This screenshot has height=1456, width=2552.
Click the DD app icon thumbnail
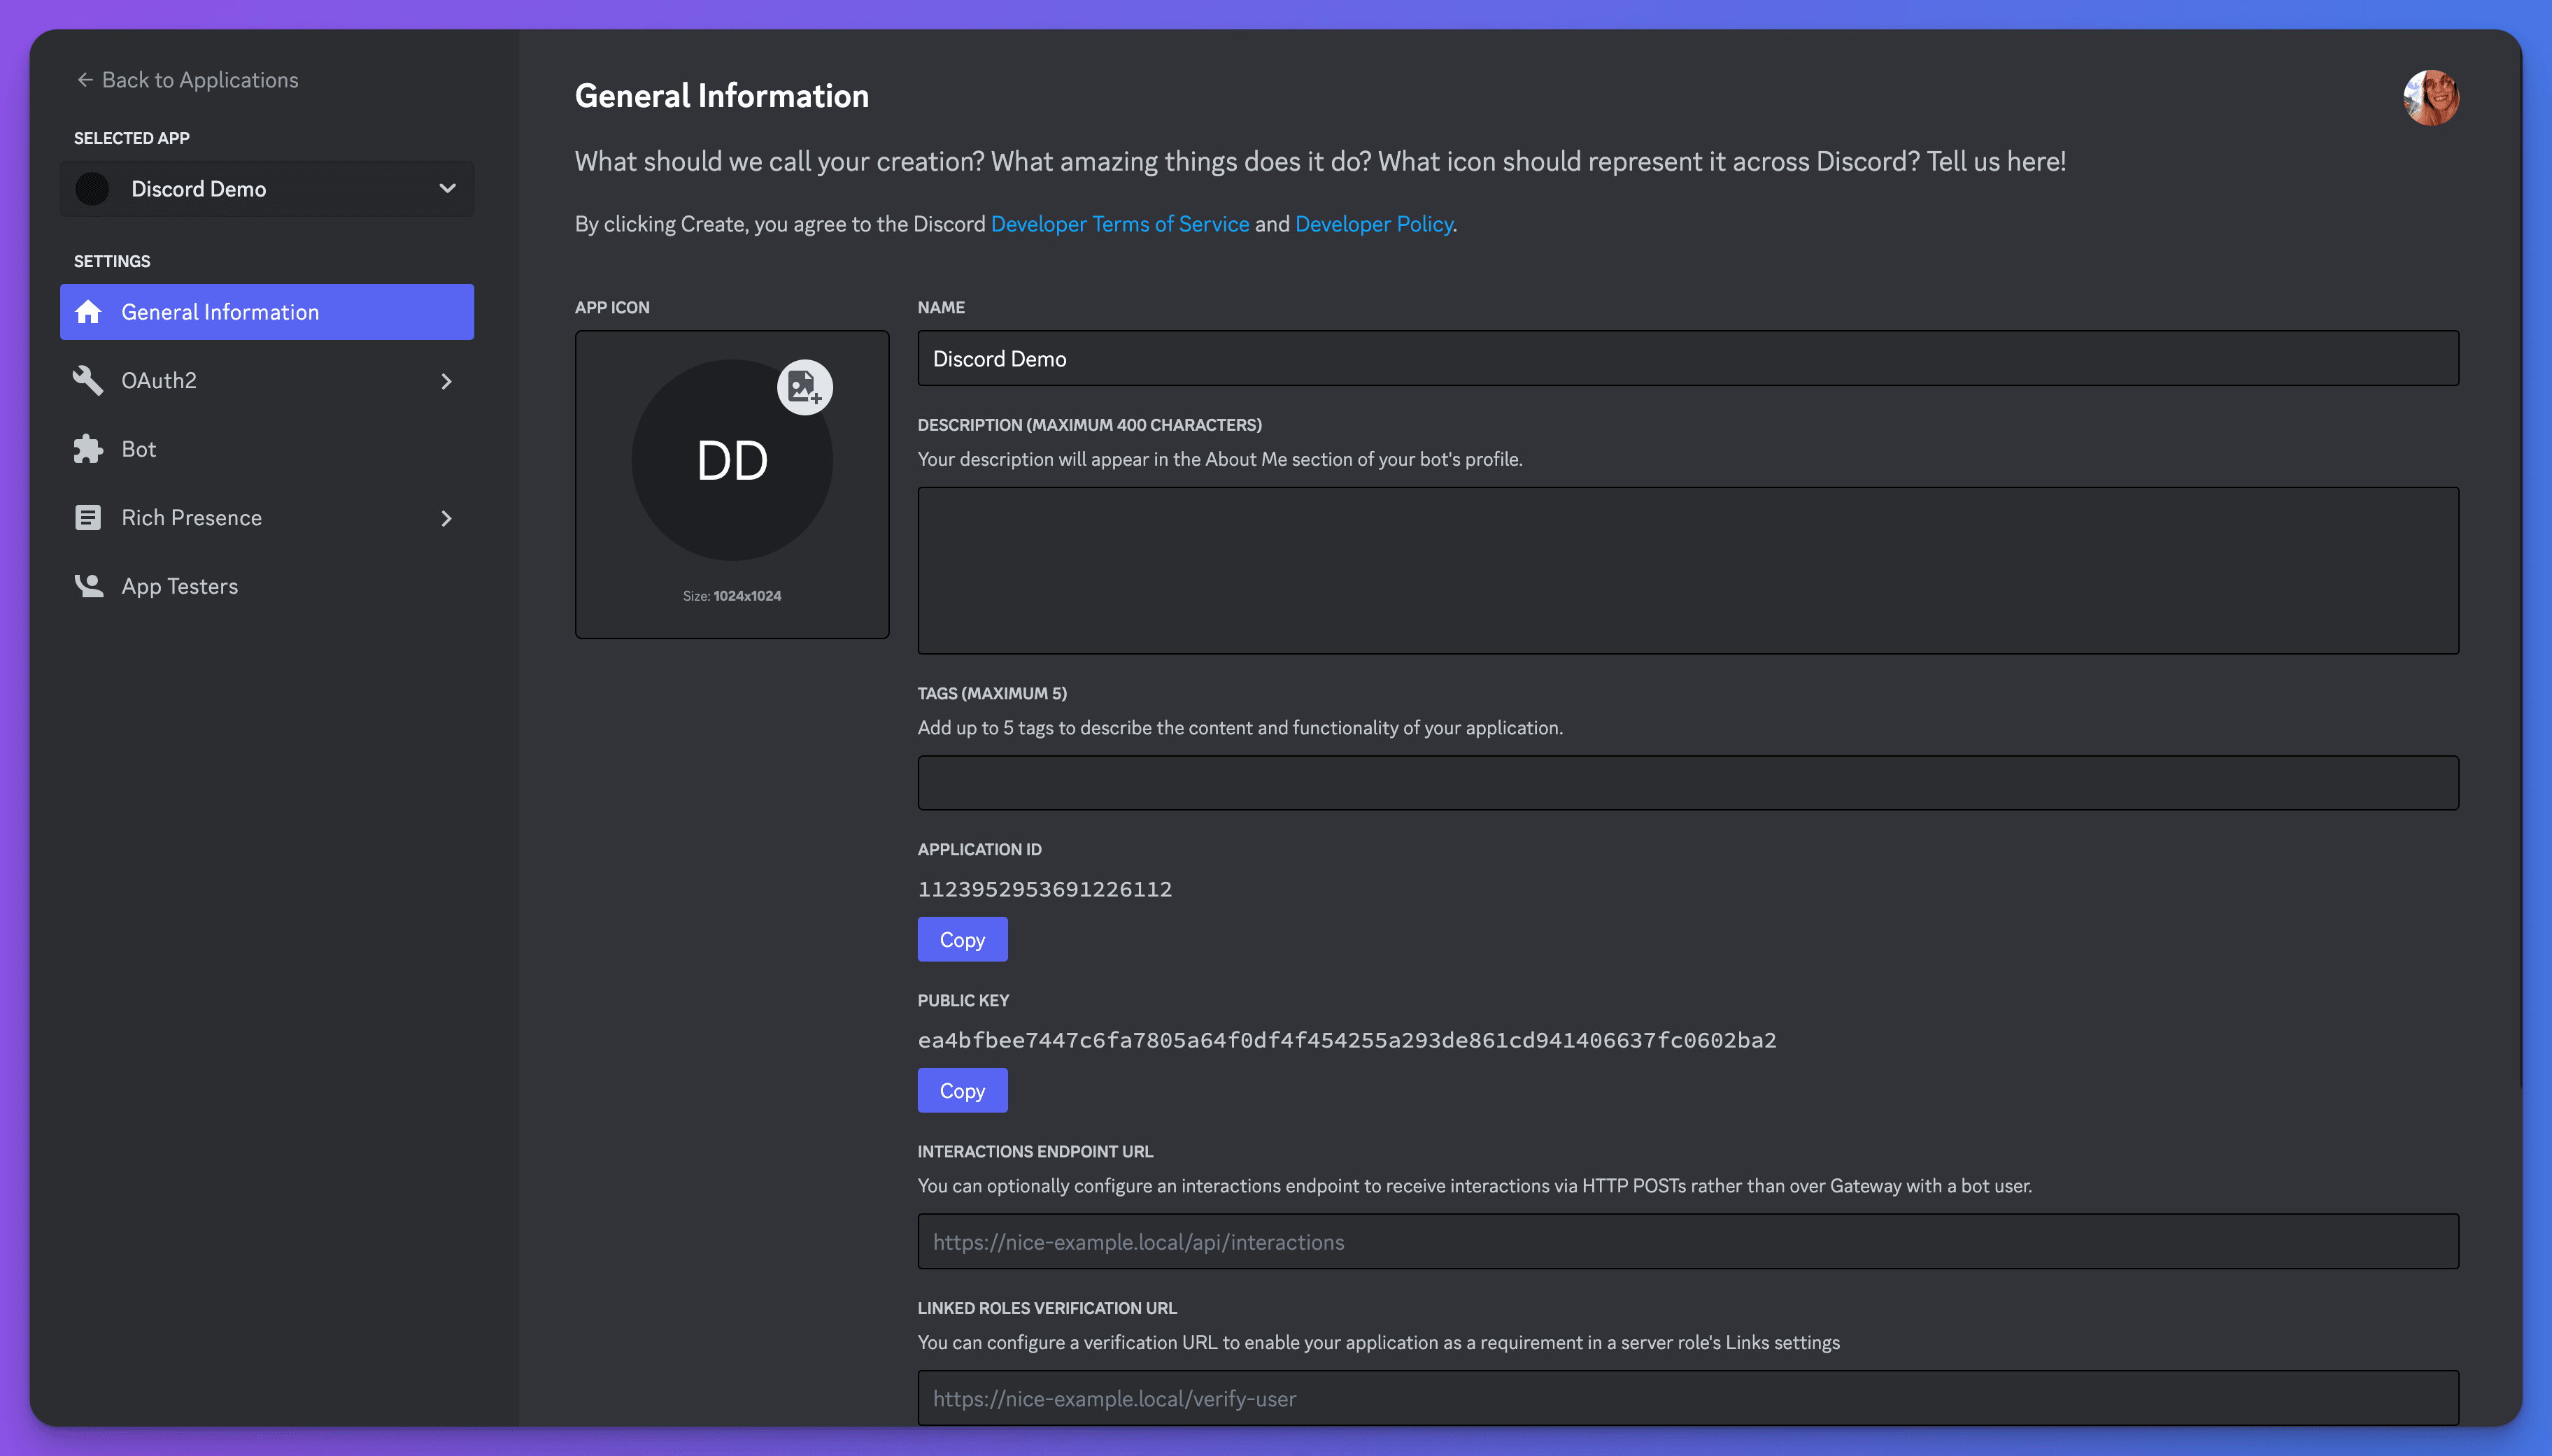pos(732,460)
